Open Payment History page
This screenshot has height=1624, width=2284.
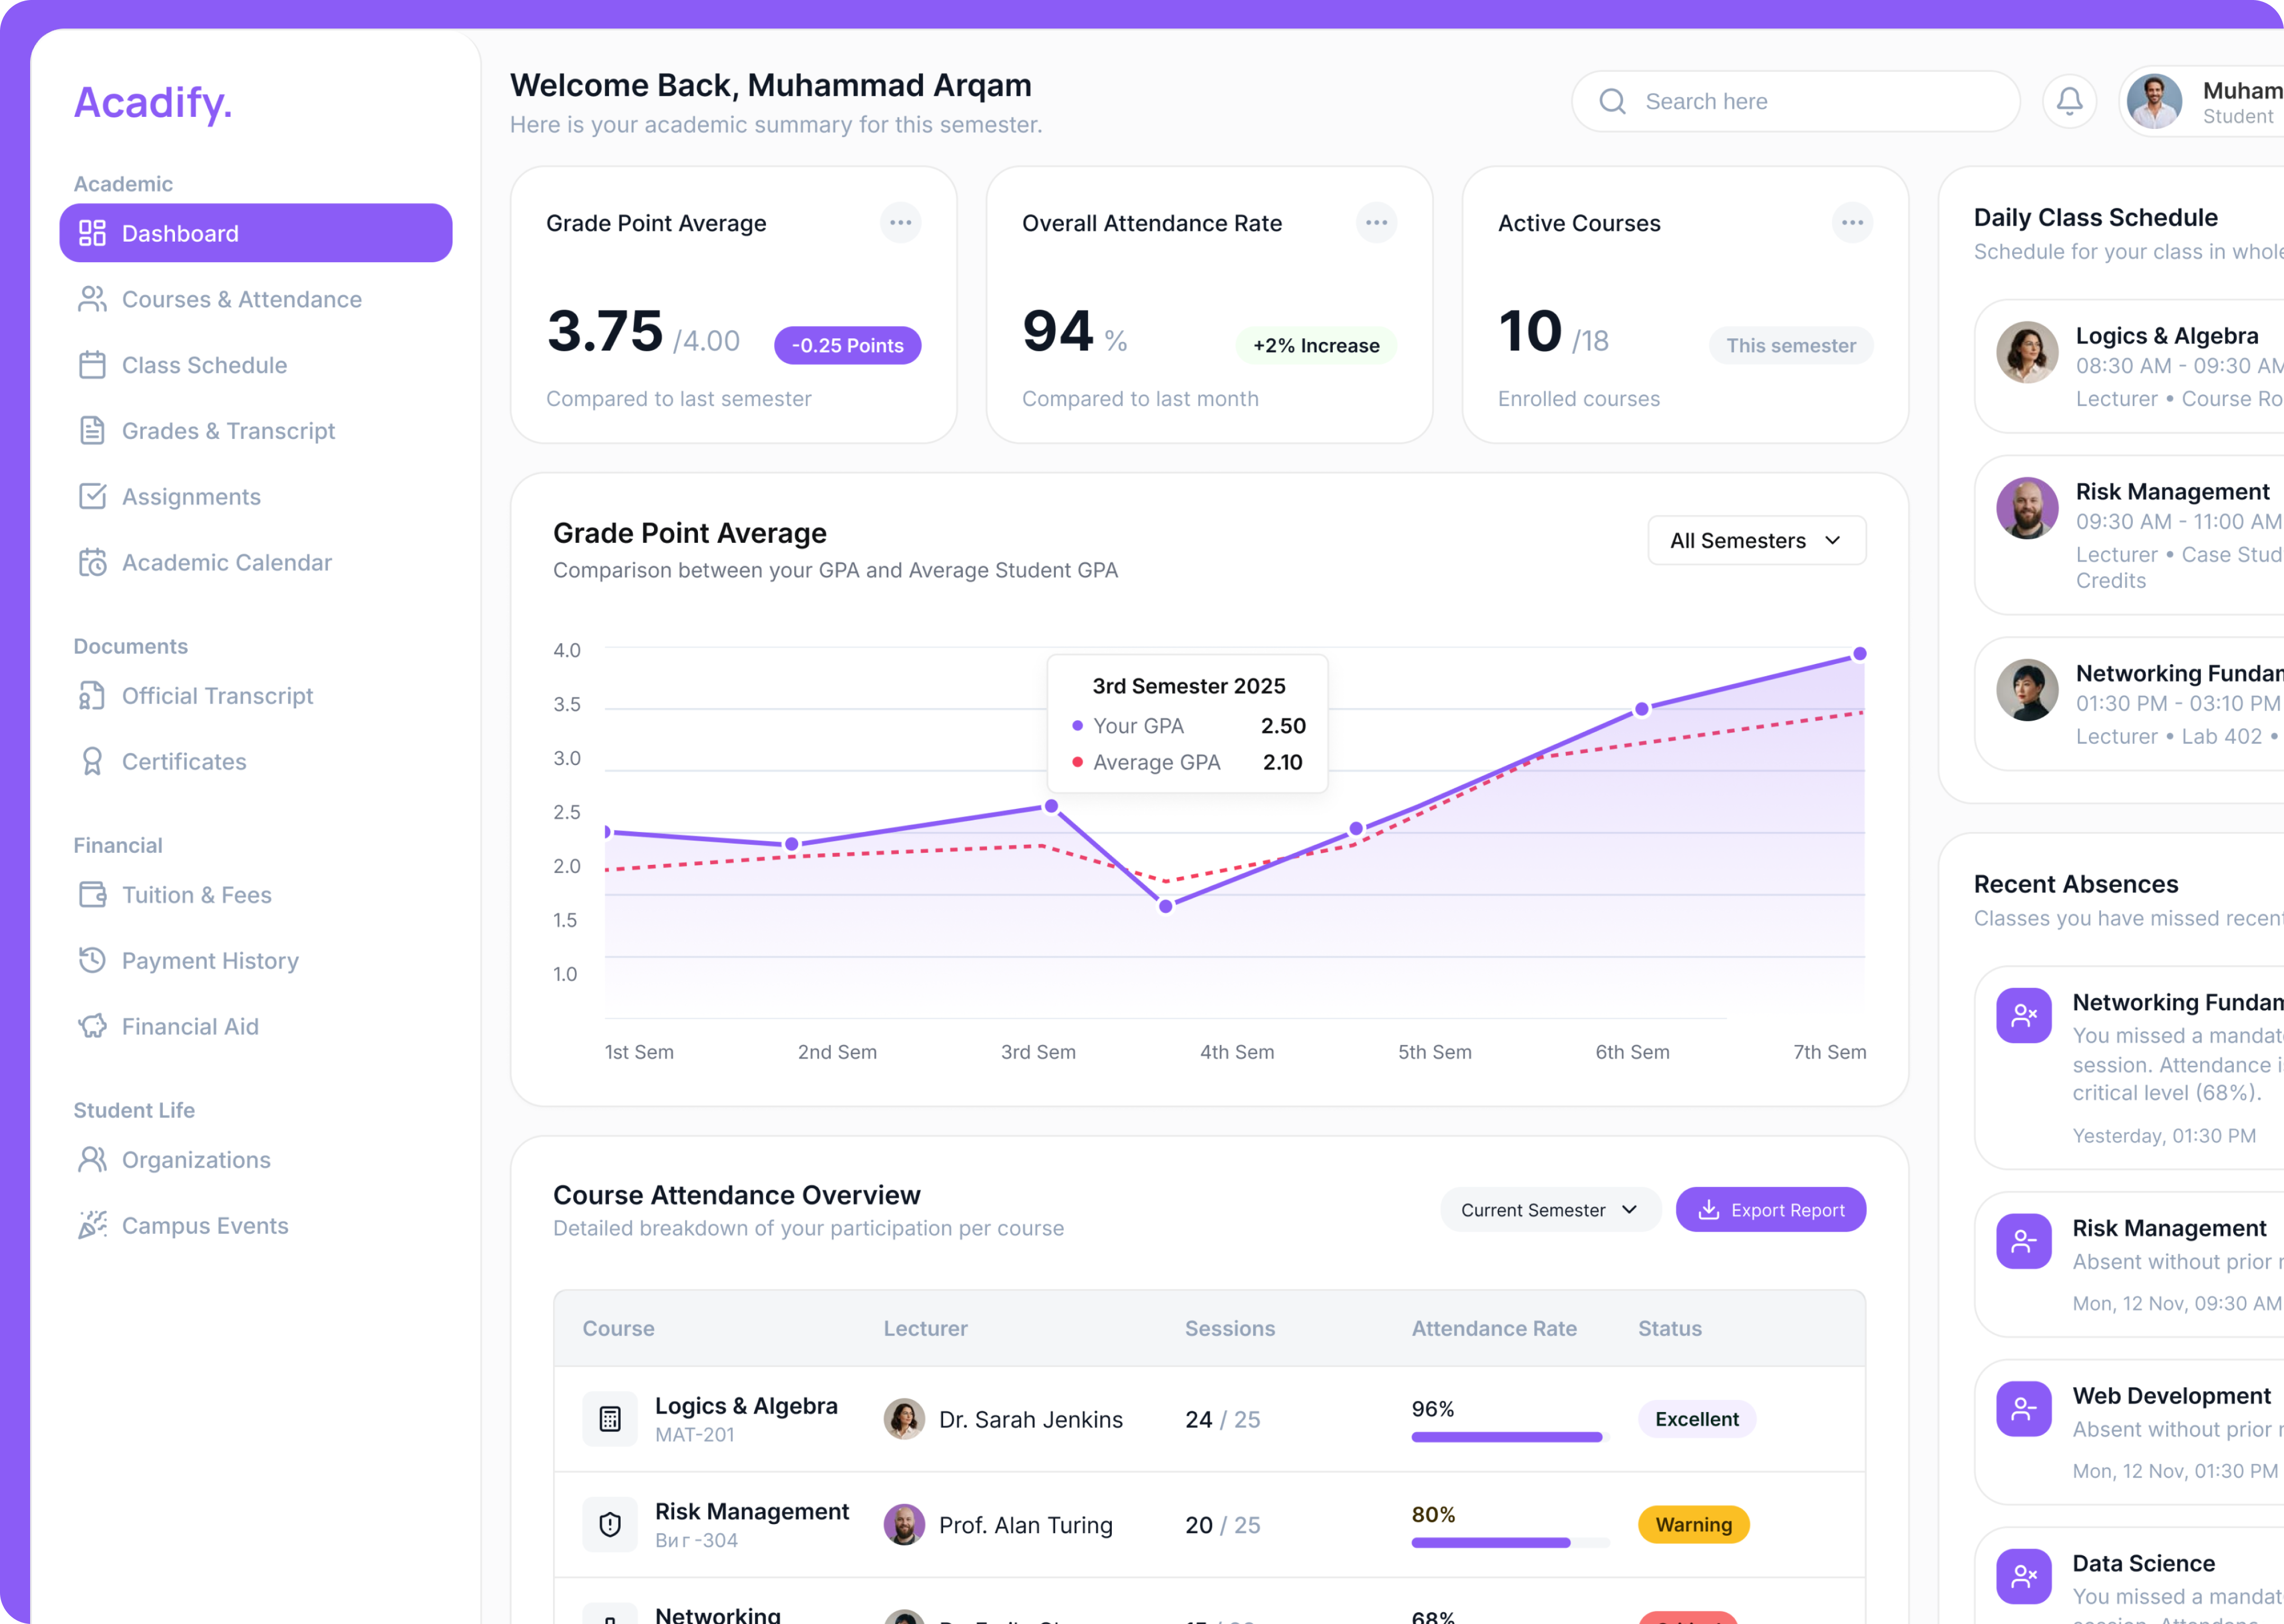[x=256, y=961]
